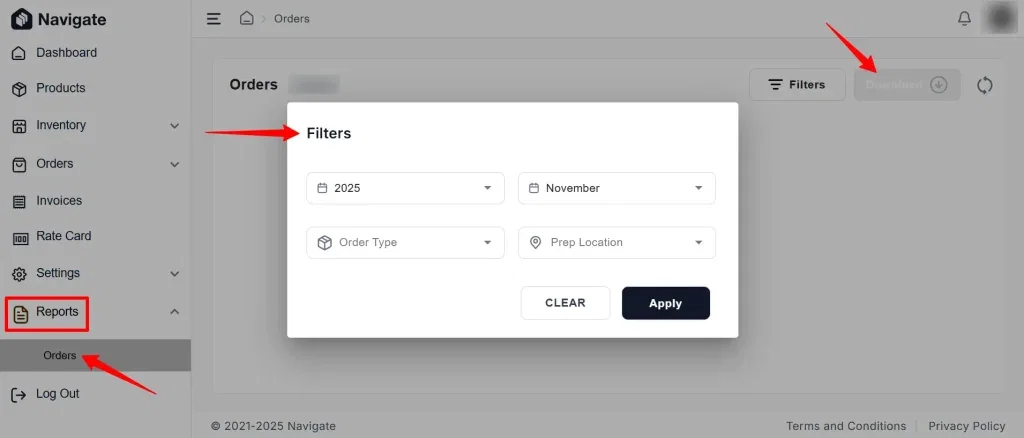The height and width of the screenshot is (438, 1024).
Task: Open the November month dropdown
Action: (616, 188)
